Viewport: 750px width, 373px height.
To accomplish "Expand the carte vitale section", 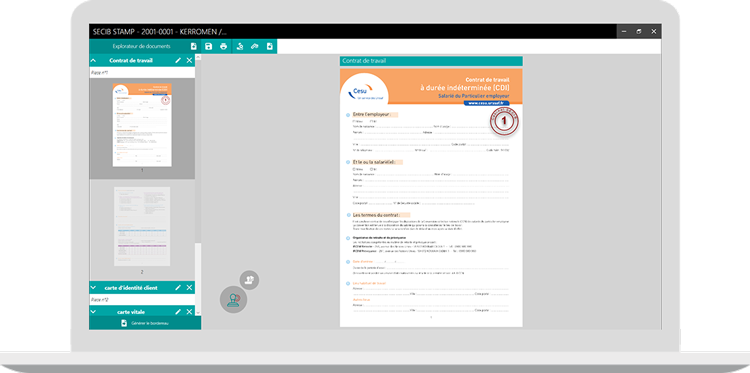I will 93,312.
